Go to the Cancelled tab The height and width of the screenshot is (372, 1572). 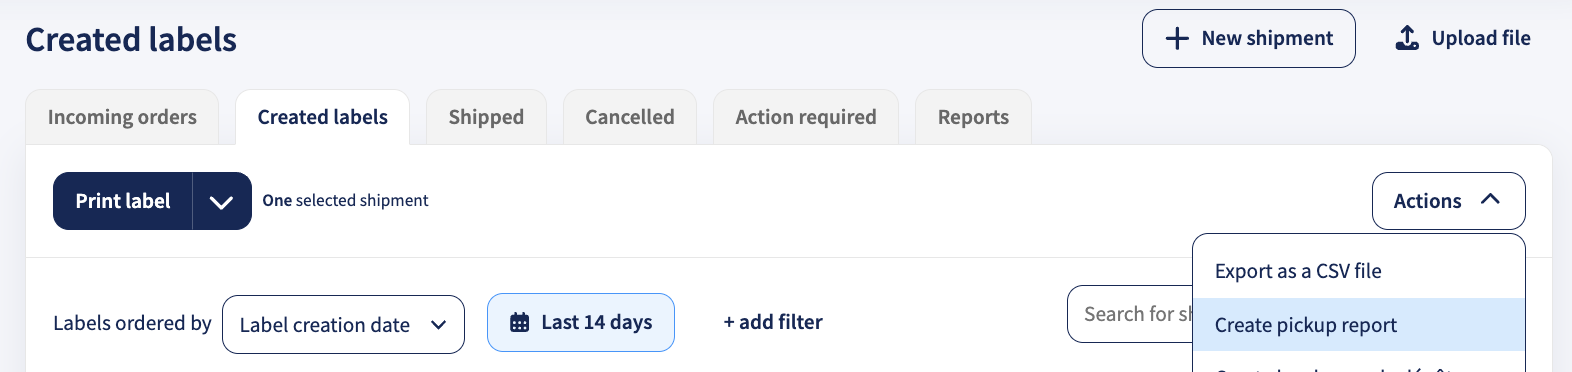(x=630, y=117)
